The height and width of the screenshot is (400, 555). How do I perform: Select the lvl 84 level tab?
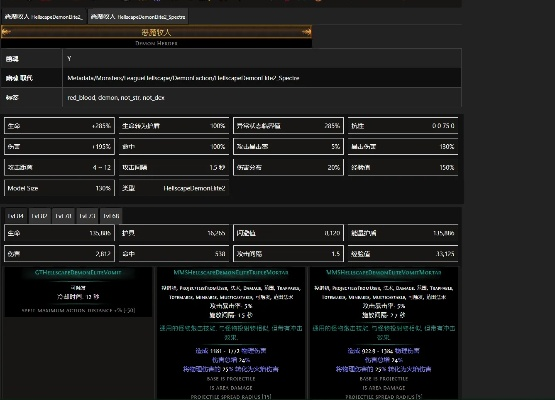click(x=16, y=216)
